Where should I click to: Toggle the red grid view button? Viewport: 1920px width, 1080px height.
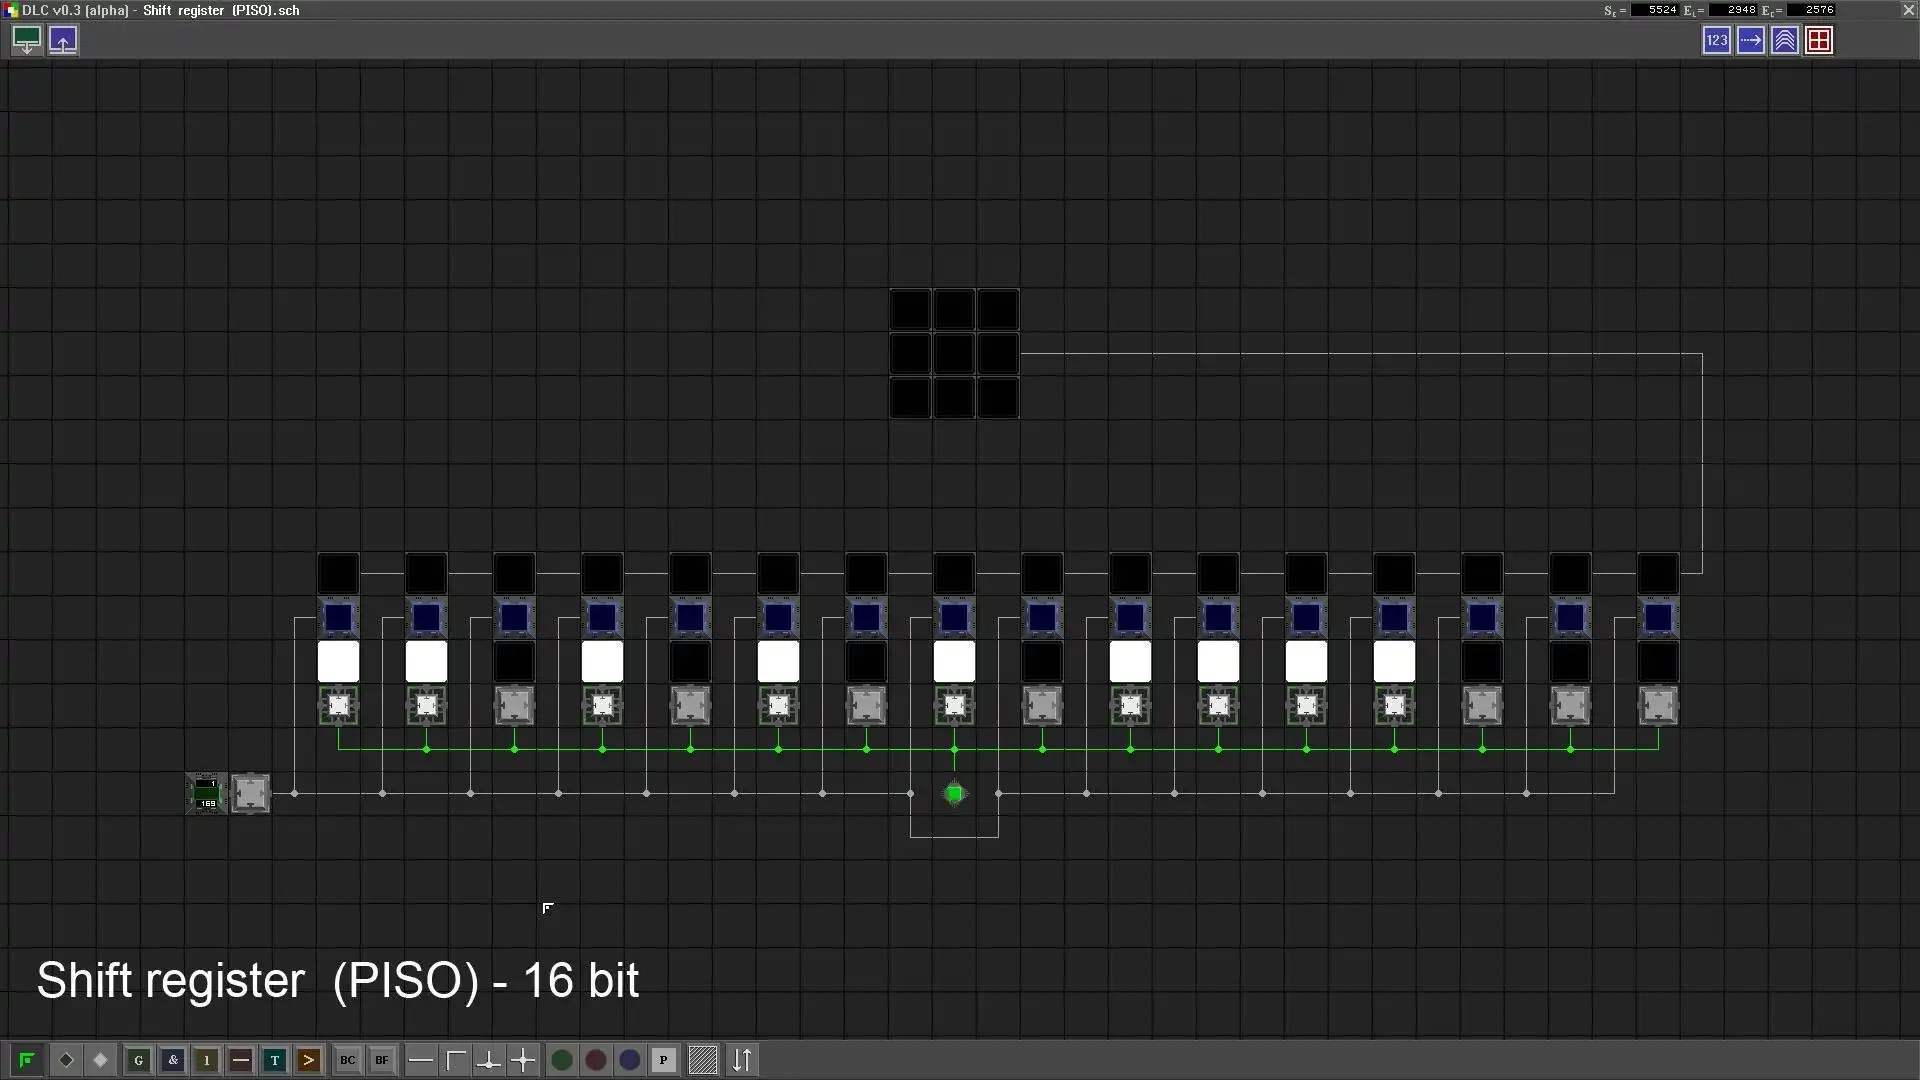(1819, 40)
